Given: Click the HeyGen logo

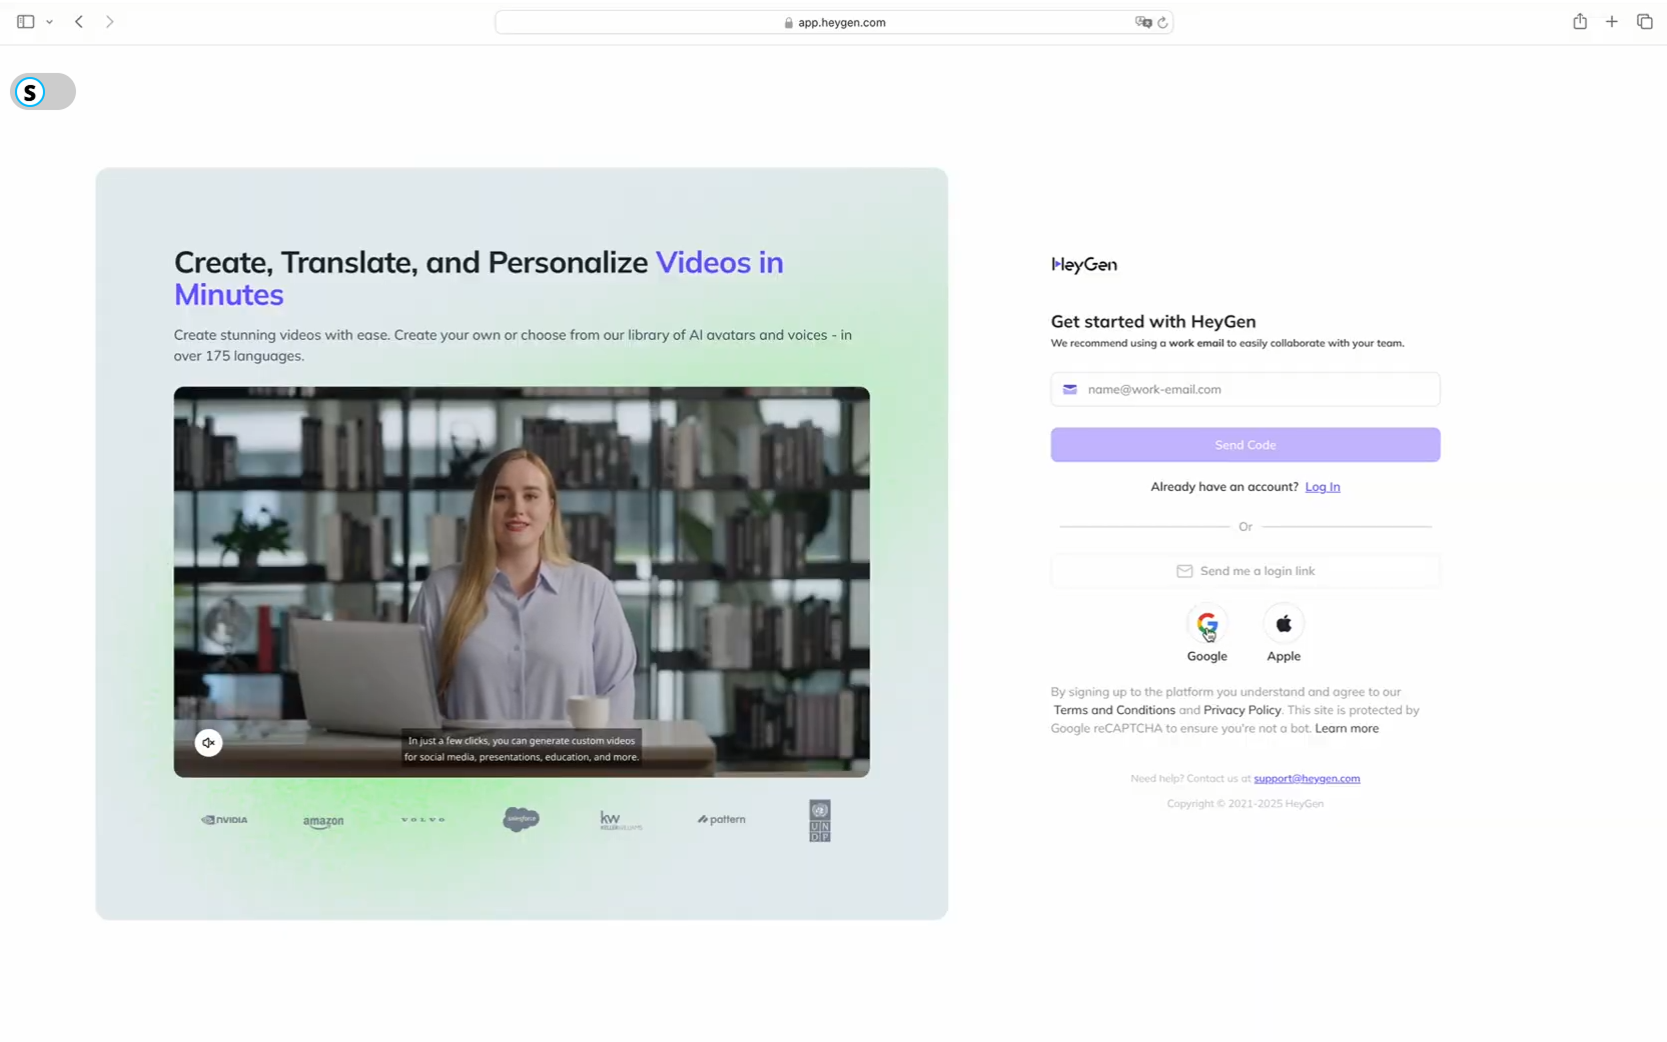Looking at the screenshot, I should (x=1084, y=264).
